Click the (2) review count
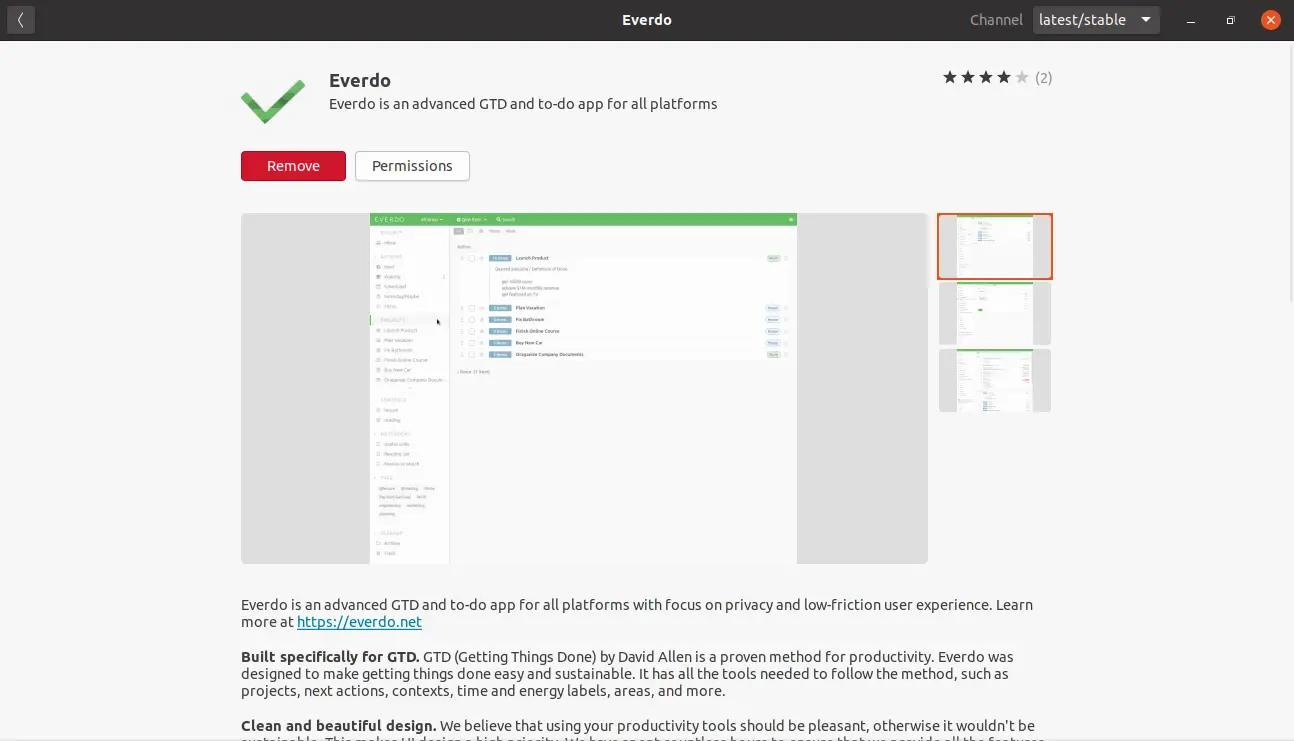Viewport: 1294px width, 741px height. click(1043, 78)
